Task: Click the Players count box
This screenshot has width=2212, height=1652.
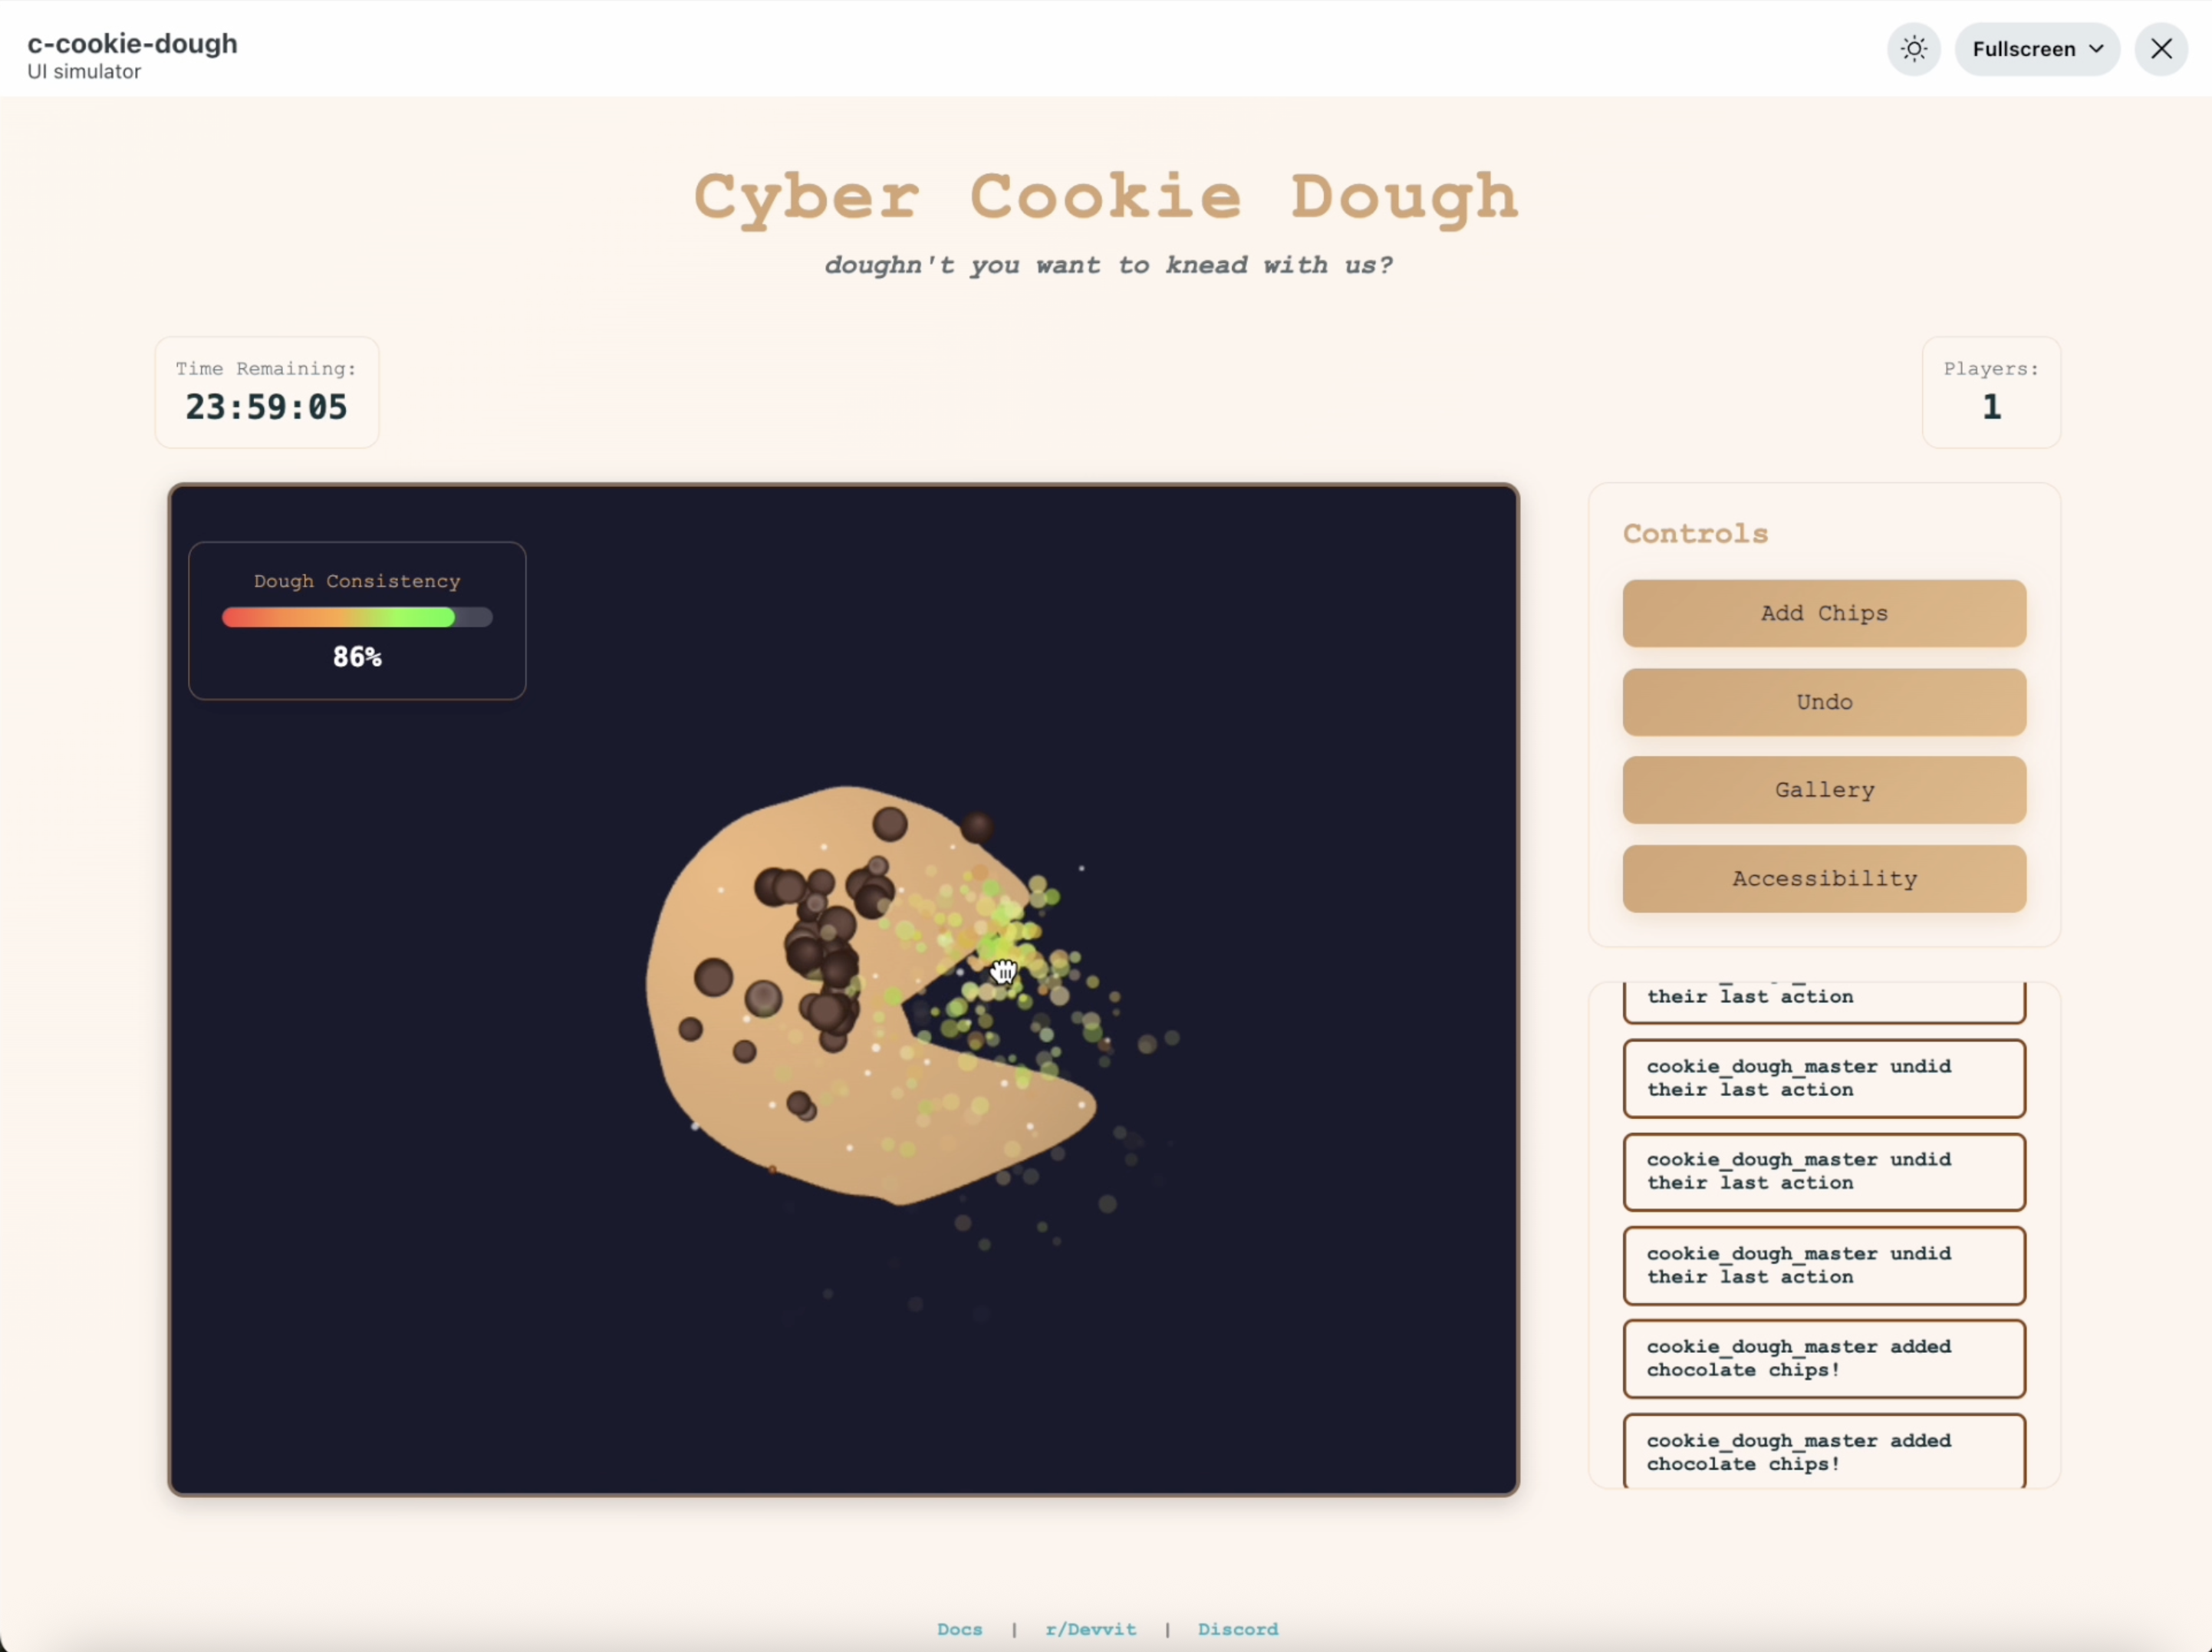Action: coord(1990,393)
